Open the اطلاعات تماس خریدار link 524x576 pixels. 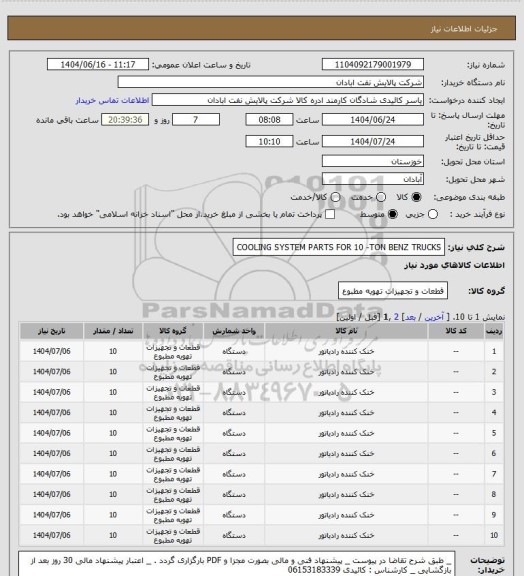coord(112,100)
